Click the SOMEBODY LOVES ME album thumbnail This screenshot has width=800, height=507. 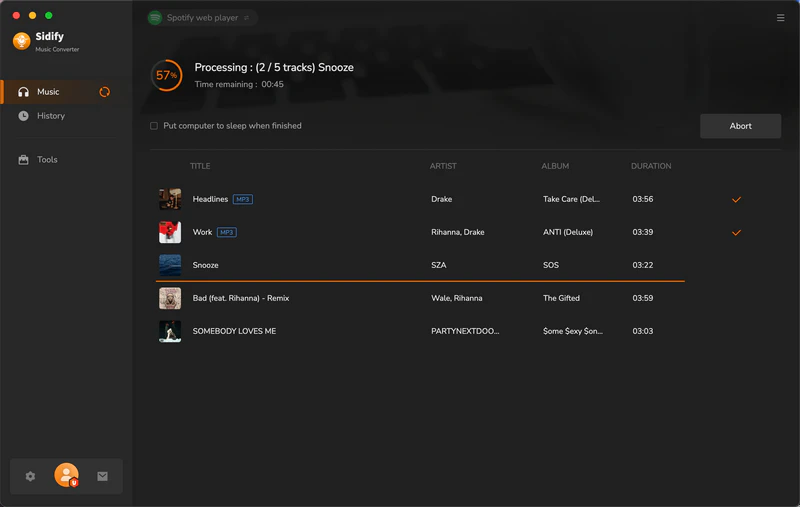pos(170,331)
